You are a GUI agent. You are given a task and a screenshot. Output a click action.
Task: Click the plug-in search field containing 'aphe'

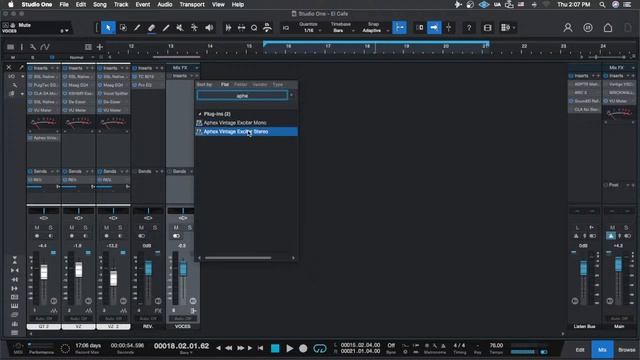tap(242, 96)
